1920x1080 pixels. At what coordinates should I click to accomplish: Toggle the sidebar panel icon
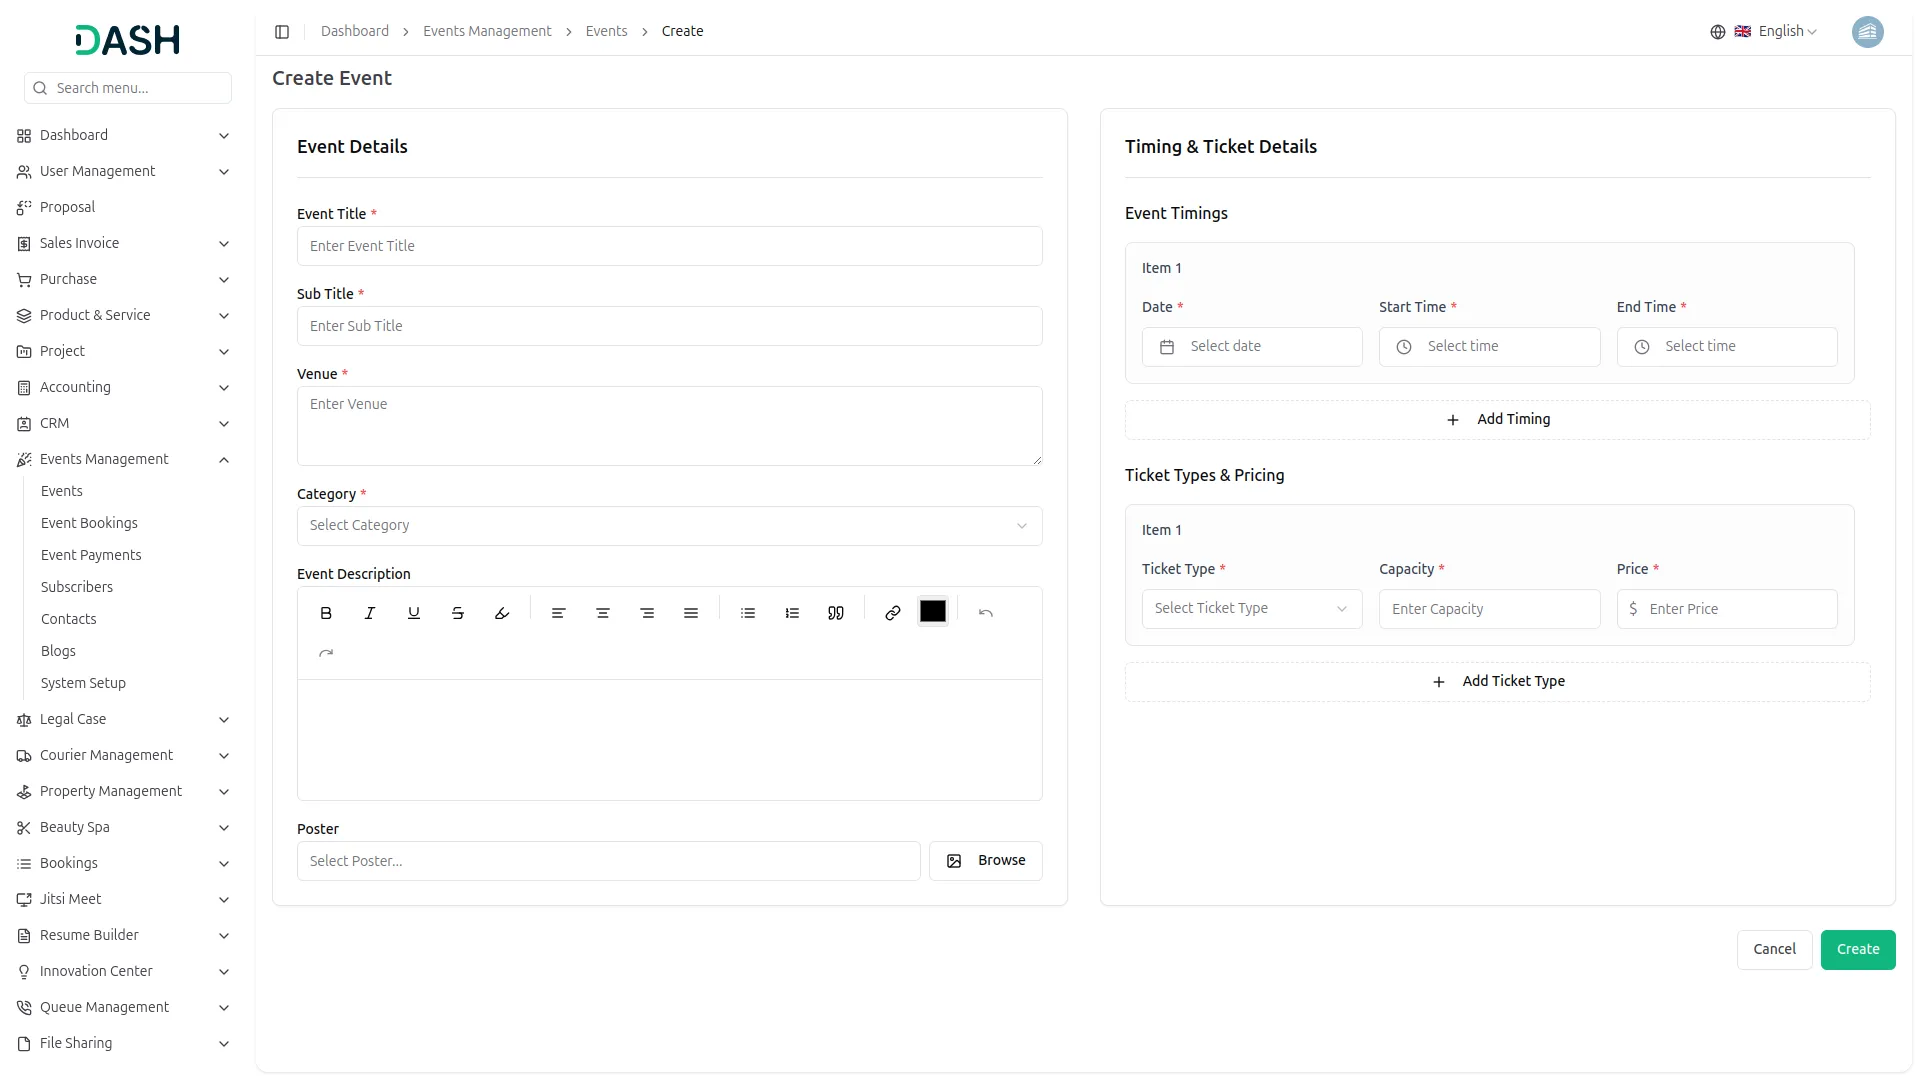[x=282, y=32]
